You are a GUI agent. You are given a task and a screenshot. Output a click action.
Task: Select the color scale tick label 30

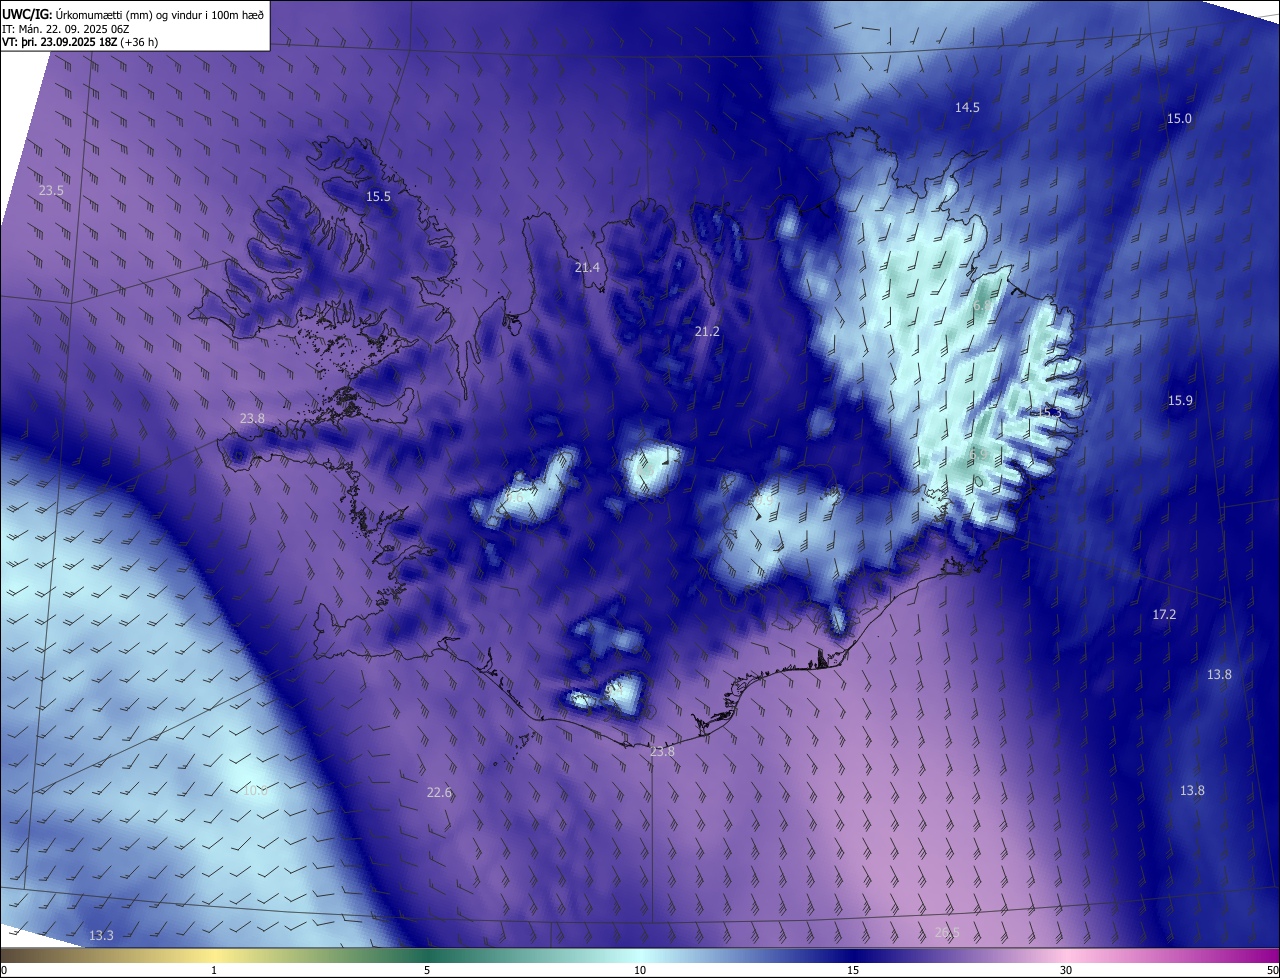click(1066, 970)
